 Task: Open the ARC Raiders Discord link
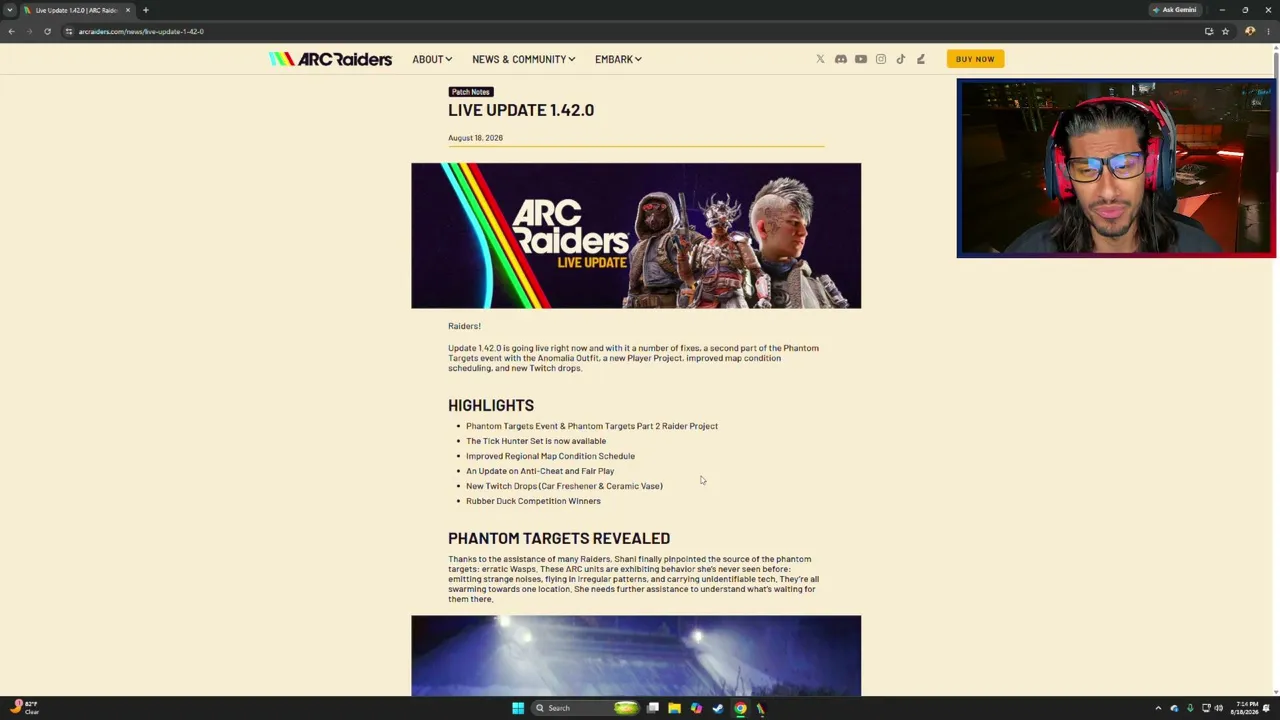pos(840,59)
